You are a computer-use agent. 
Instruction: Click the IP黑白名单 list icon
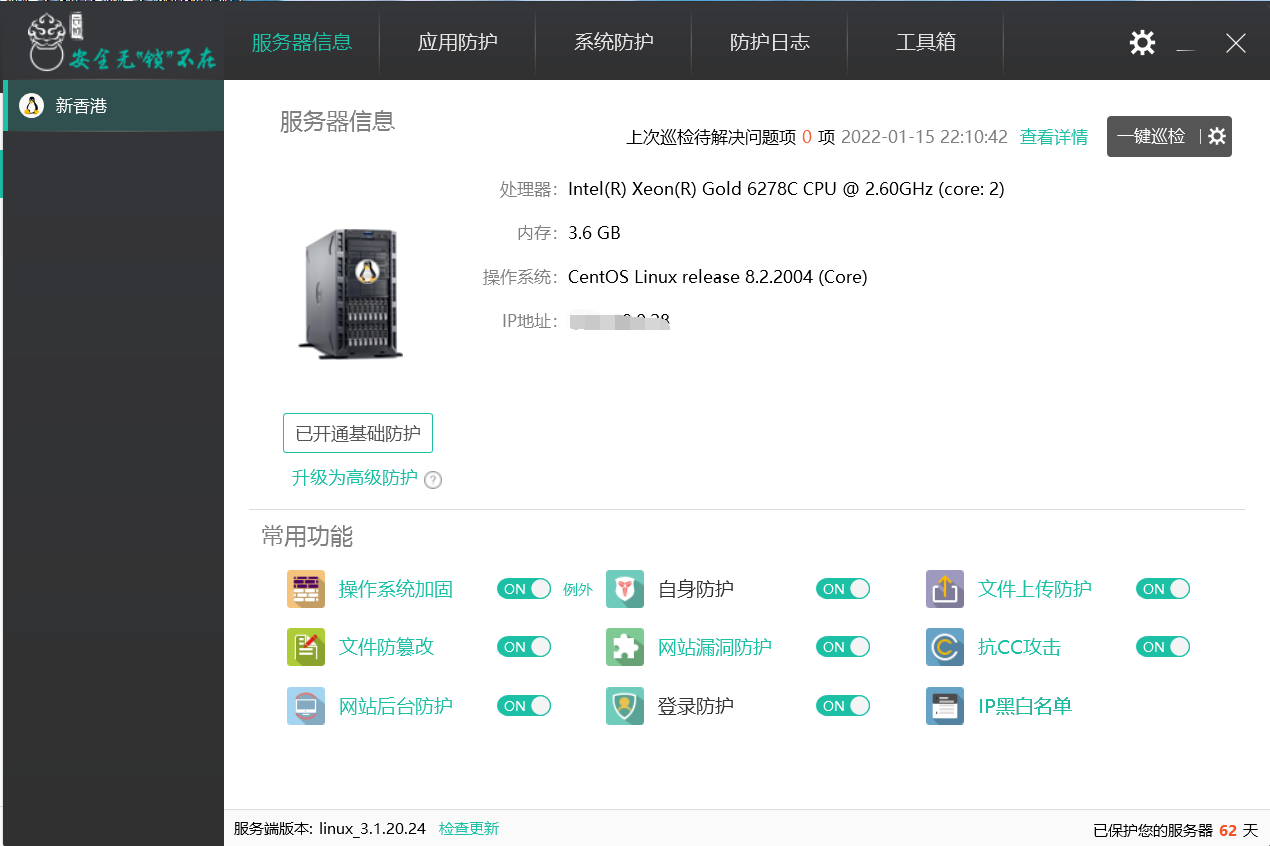[945, 706]
